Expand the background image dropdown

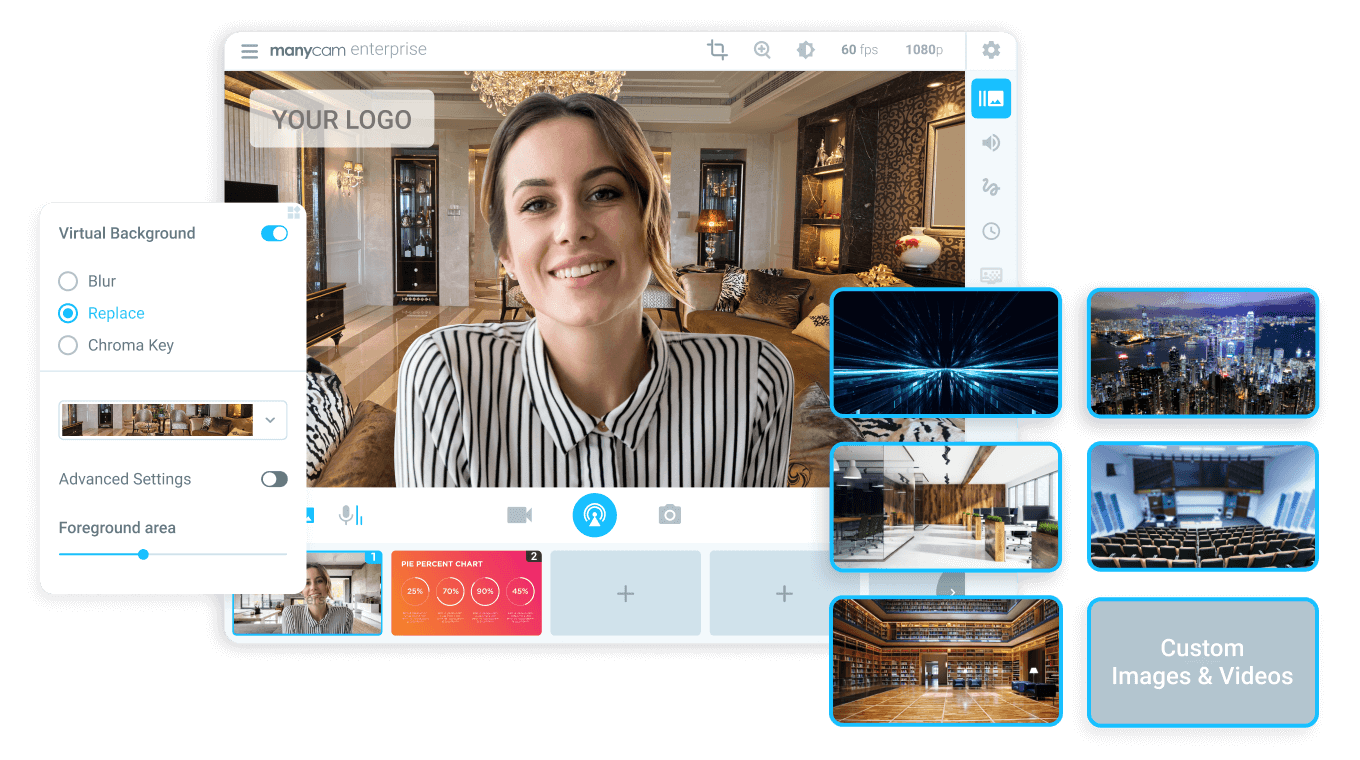(x=270, y=420)
